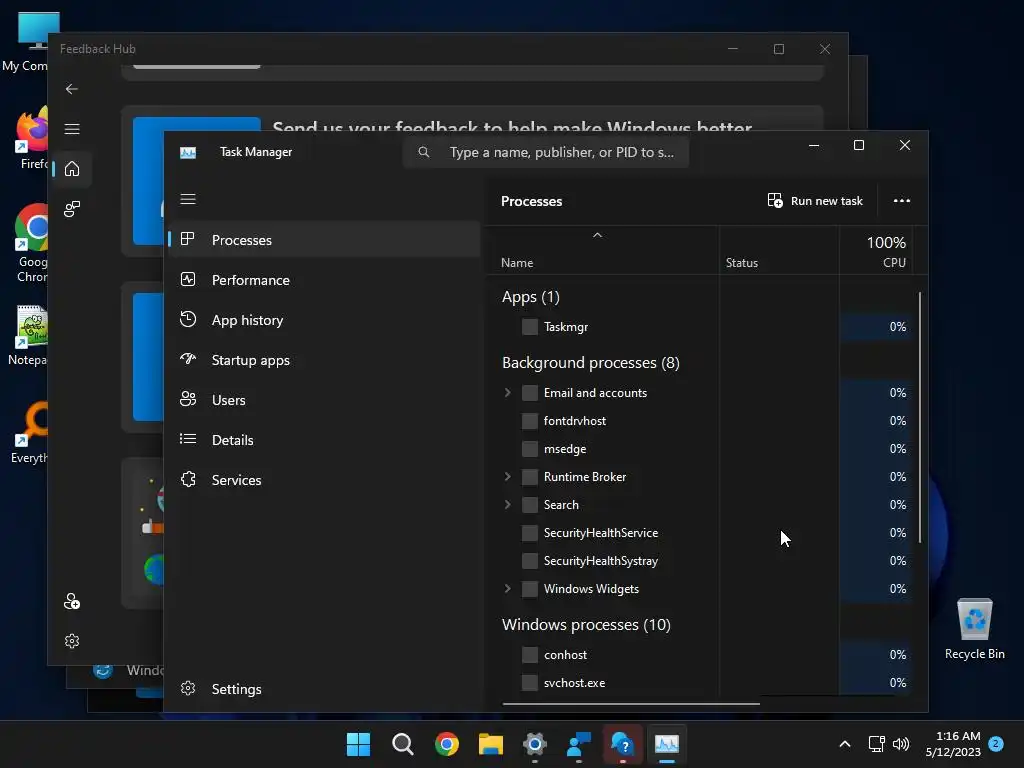Open Windows Start menu
This screenshot has width=1024, height=768.
pyautogui.click(x=358, y=744)
